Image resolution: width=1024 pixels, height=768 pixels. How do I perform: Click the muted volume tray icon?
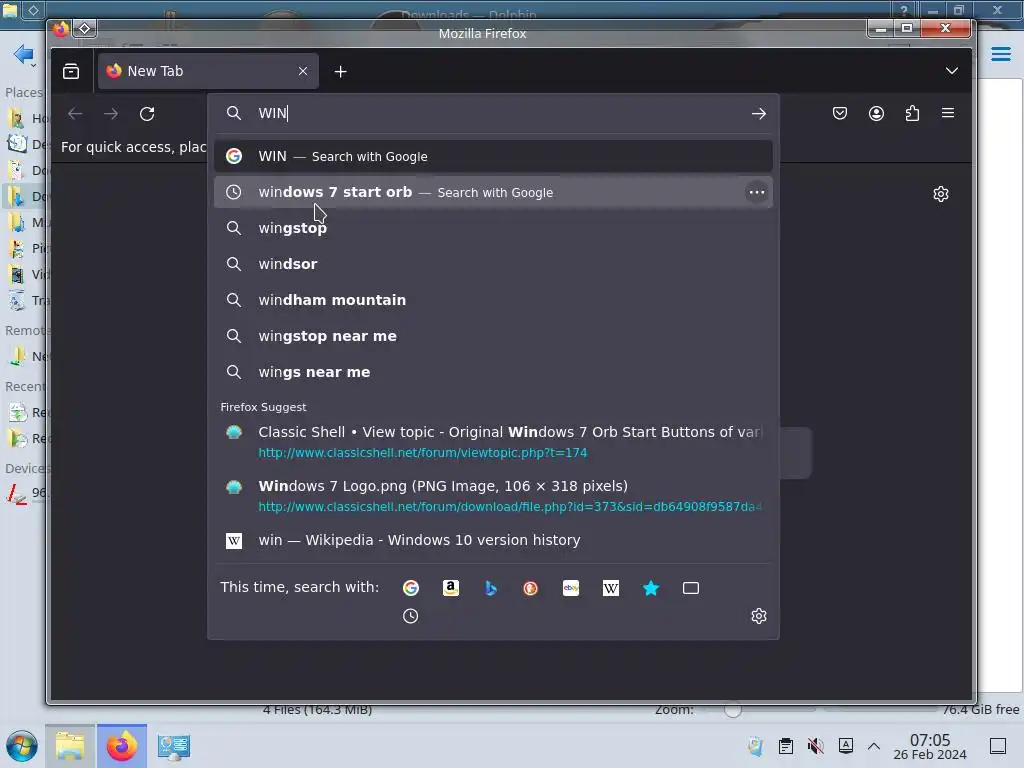click(816, 746)
